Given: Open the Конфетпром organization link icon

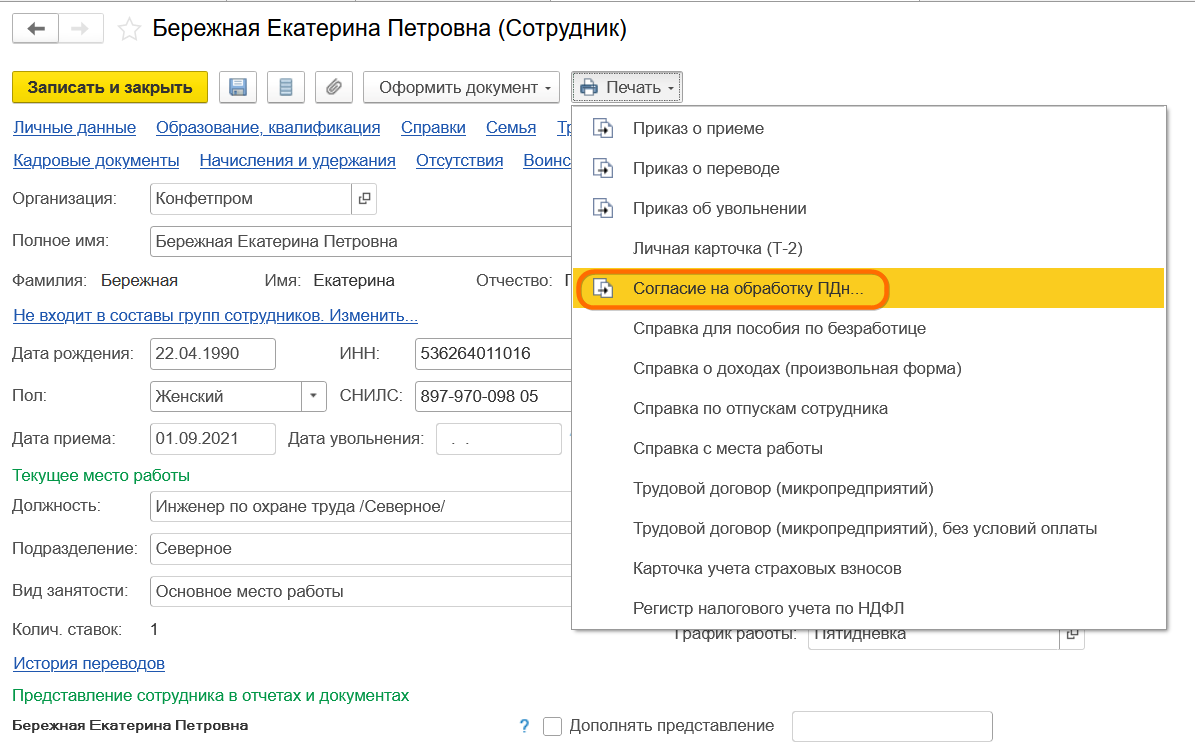Looking at the screenshot, I should 364,199.
